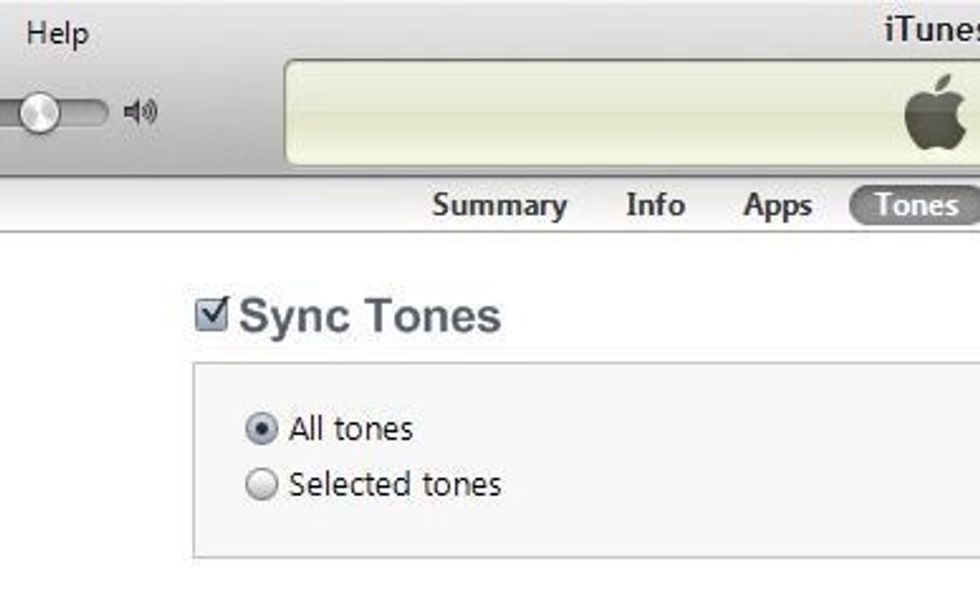Open the Info tab

(x=655, y=206)
